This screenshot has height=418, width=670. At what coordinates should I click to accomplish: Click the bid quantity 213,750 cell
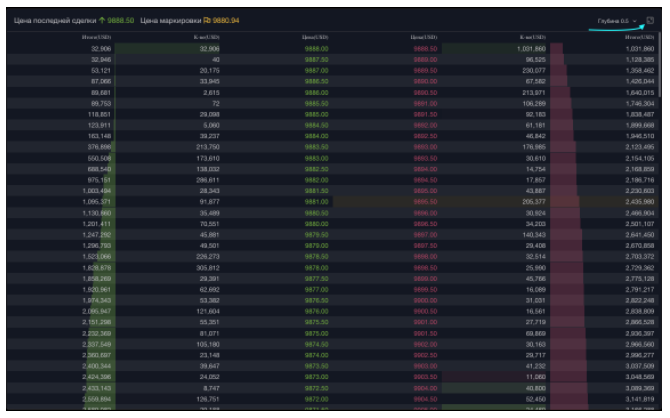(x=204, y=146)
